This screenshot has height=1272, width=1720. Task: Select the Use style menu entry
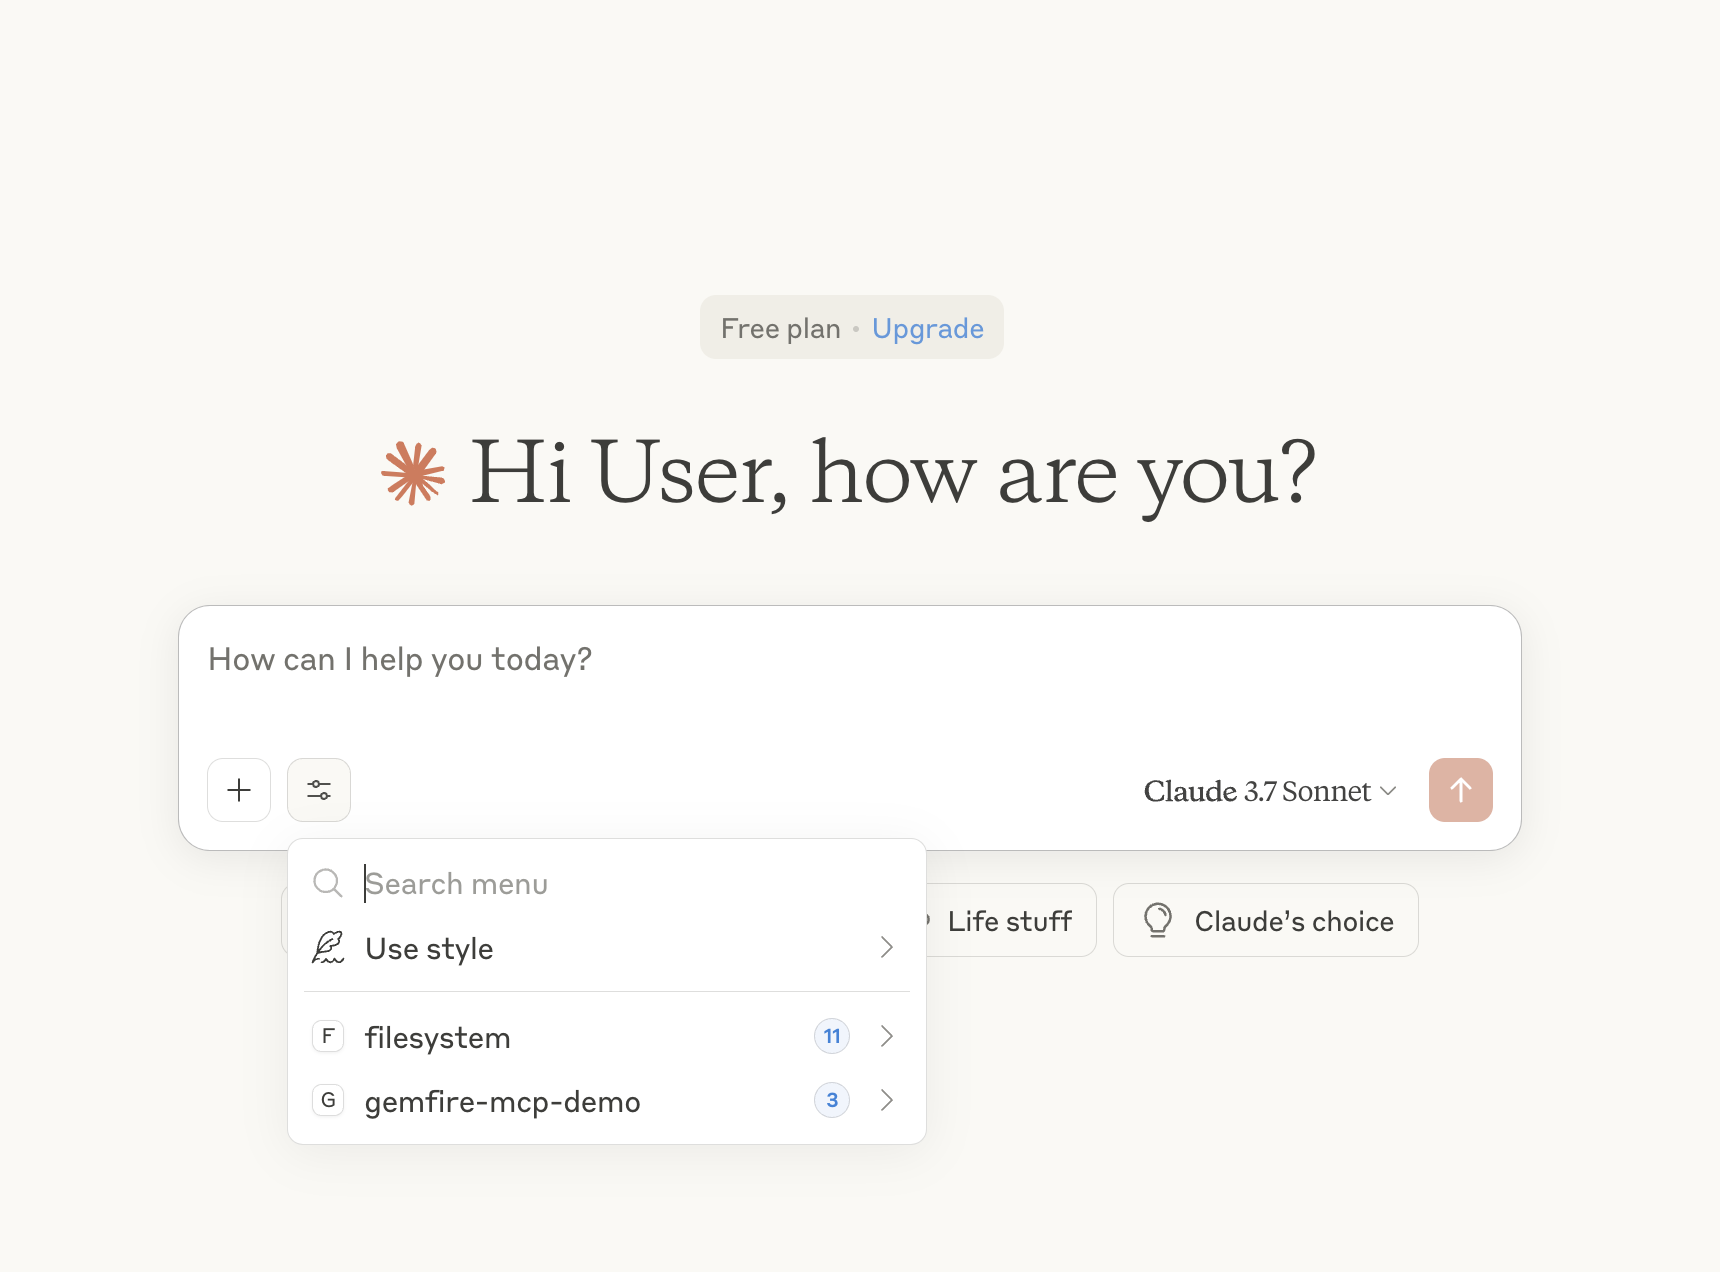point(607,948)
